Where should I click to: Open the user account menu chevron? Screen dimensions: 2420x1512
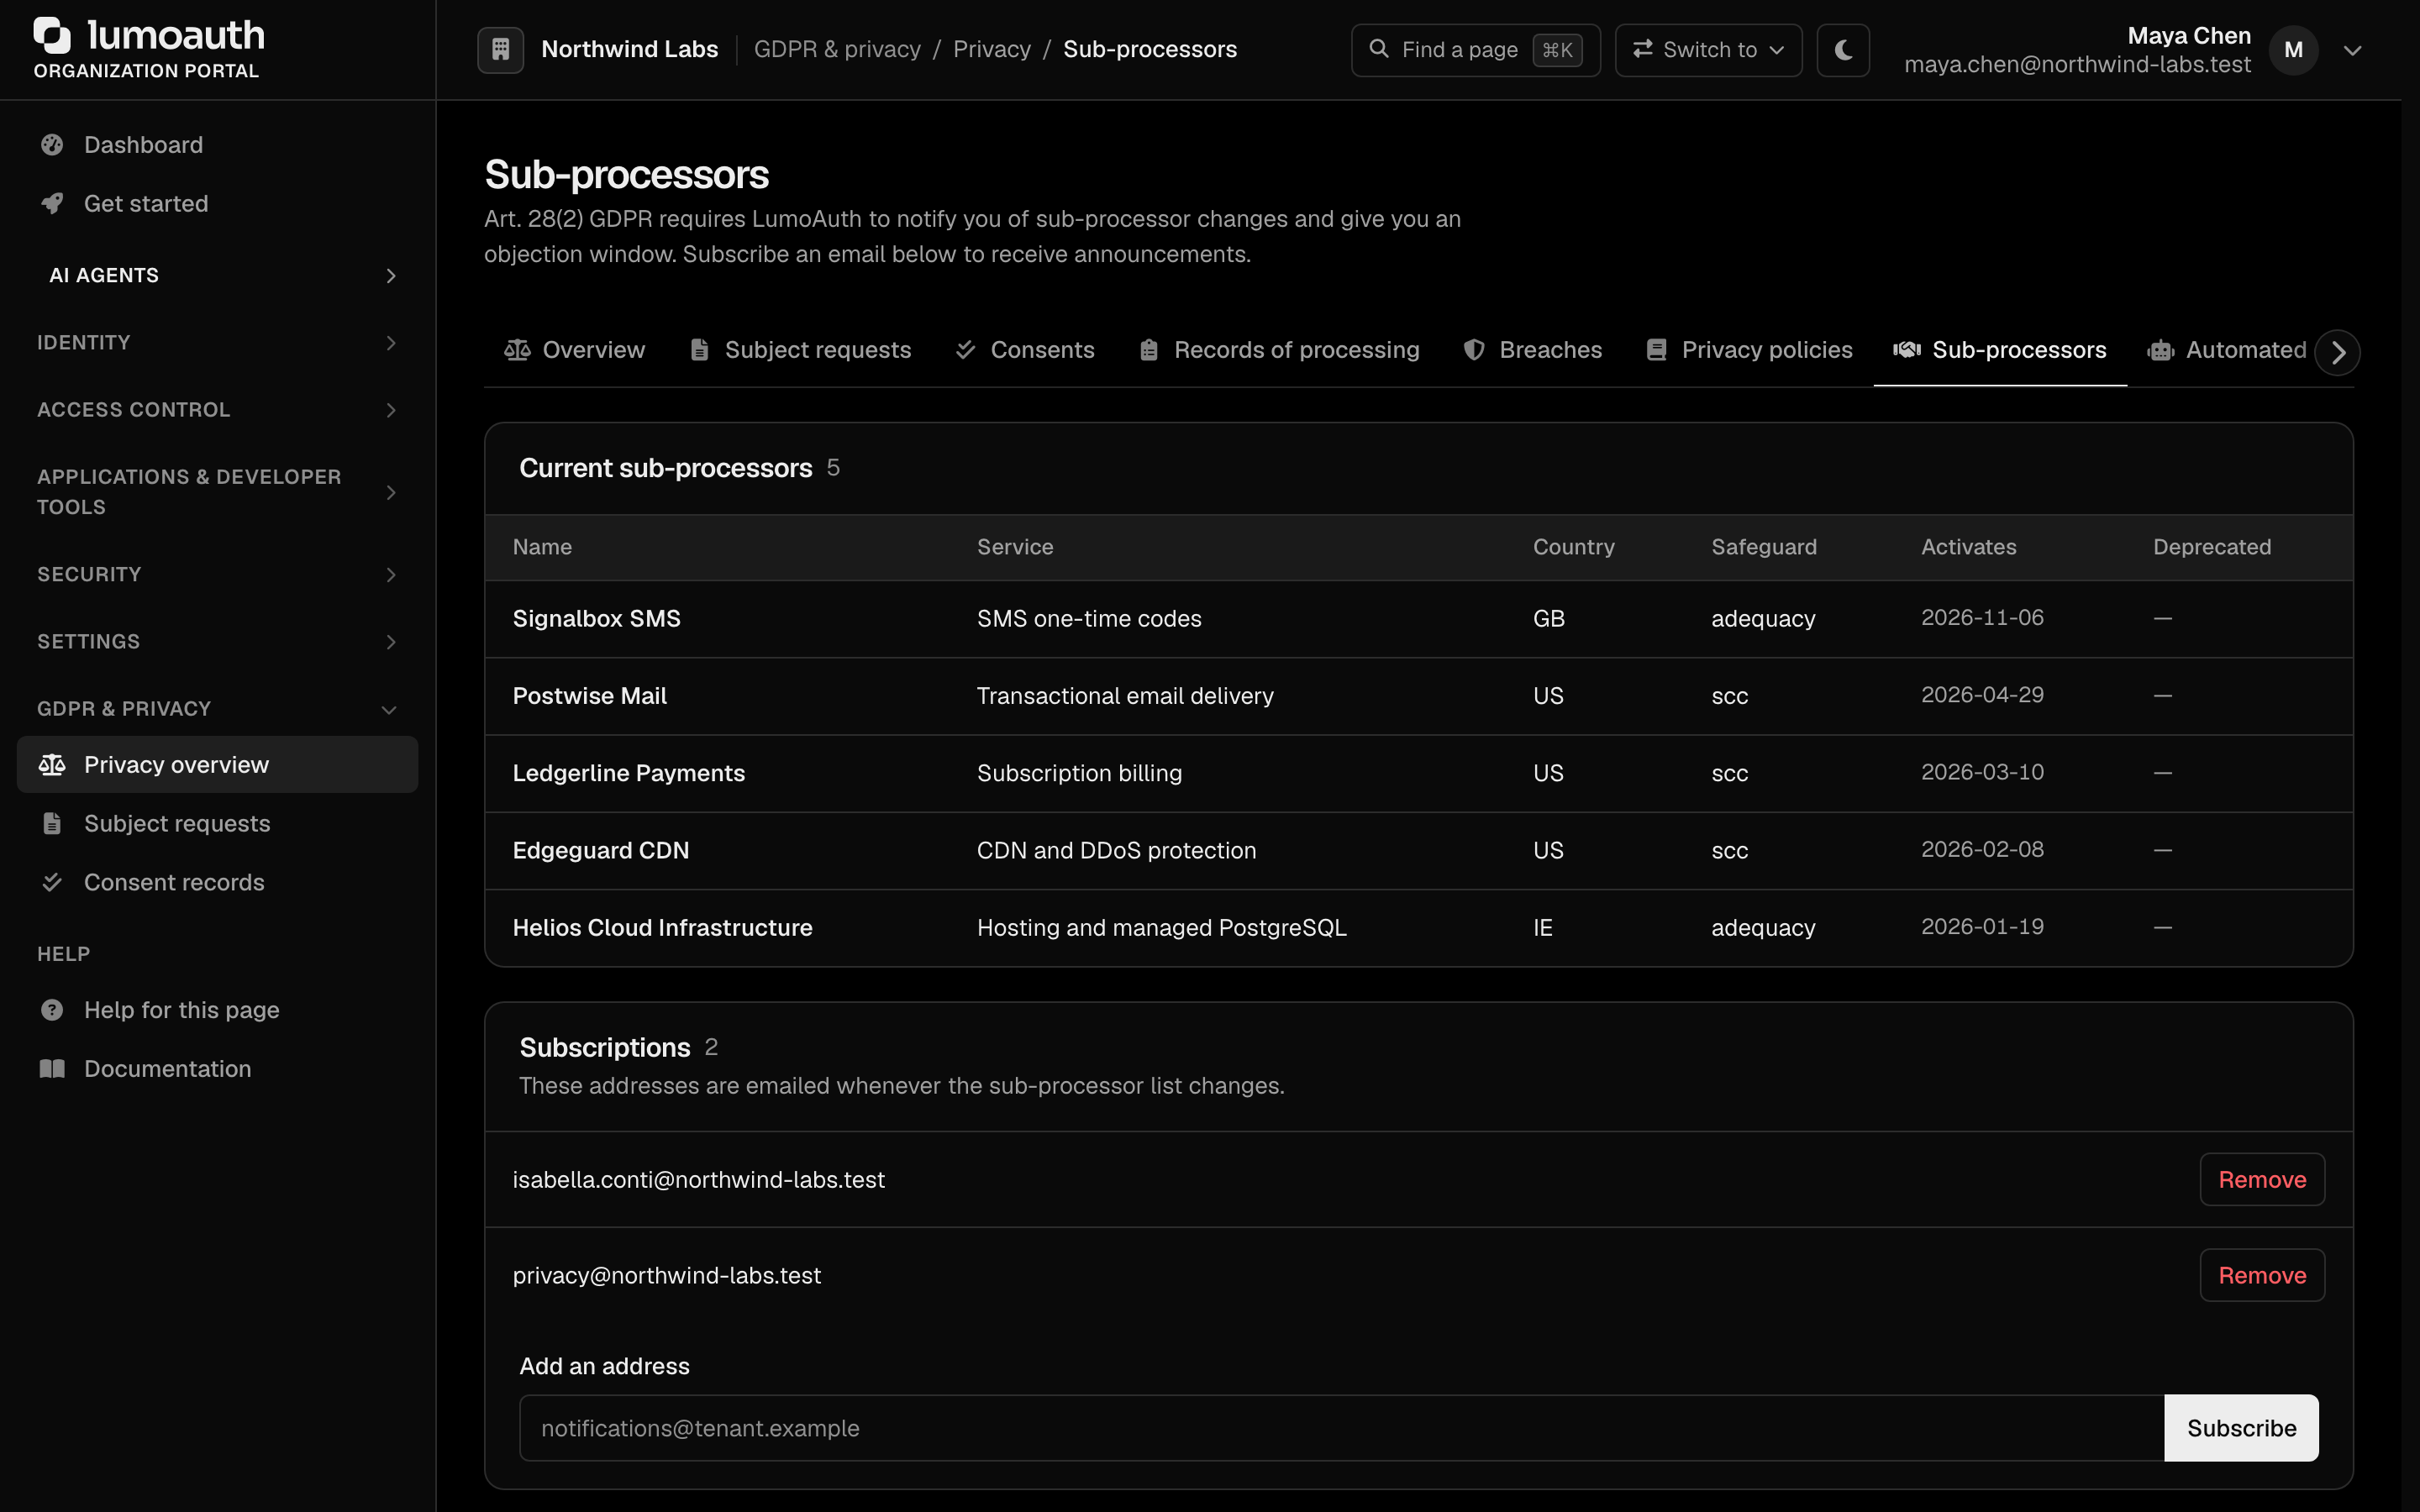pos(2352,50)
